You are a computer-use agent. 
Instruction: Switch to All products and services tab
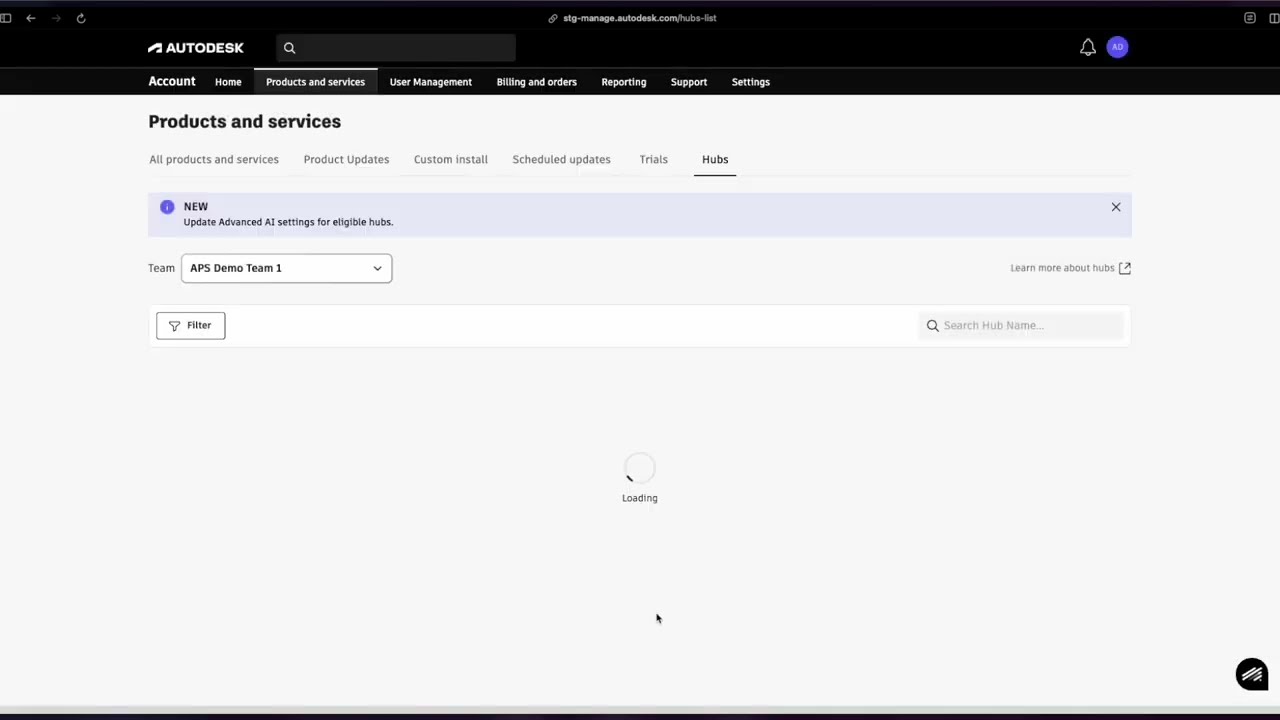point(214,159)
